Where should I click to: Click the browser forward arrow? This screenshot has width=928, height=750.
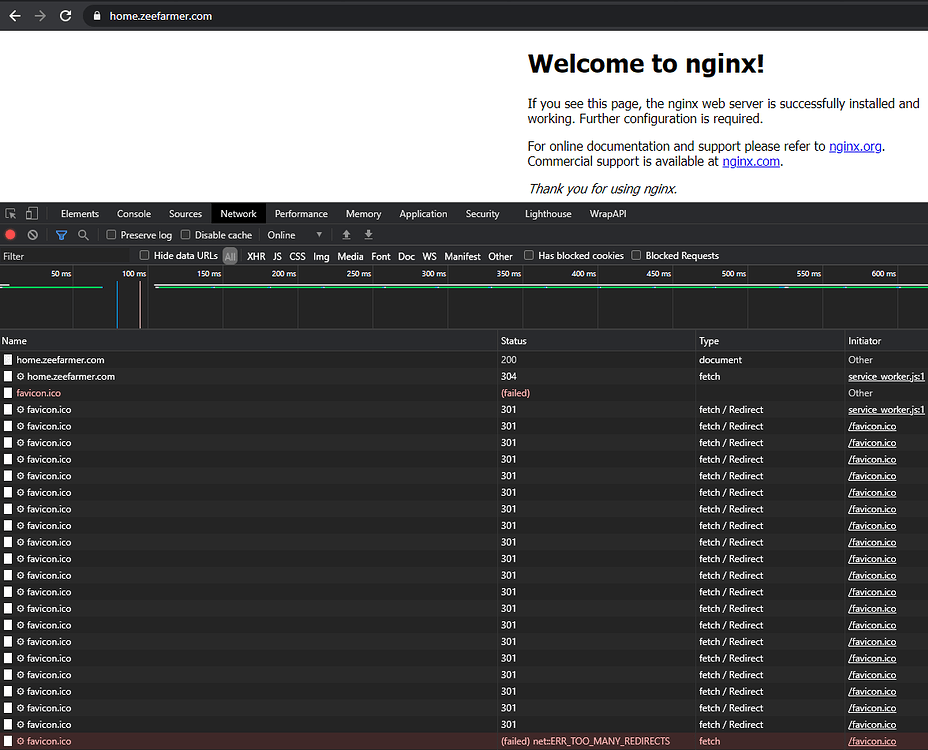click(40, 16)
